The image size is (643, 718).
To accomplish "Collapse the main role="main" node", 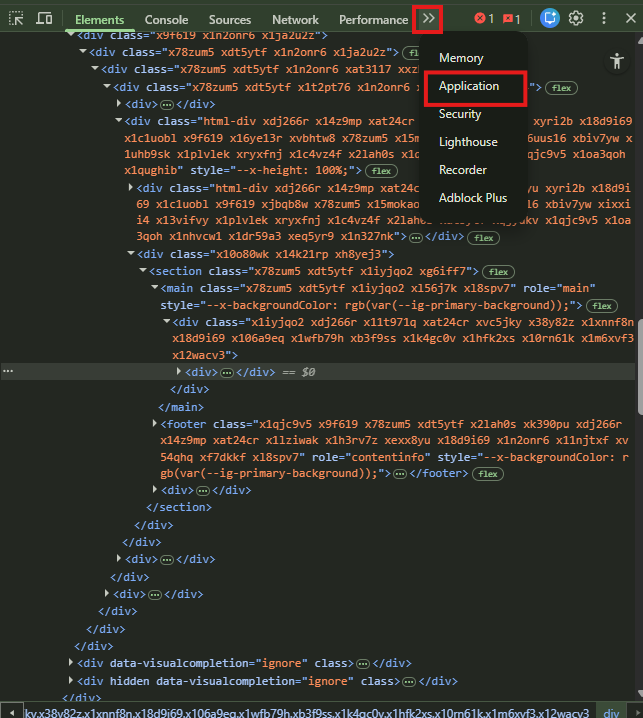I will 155,288.
